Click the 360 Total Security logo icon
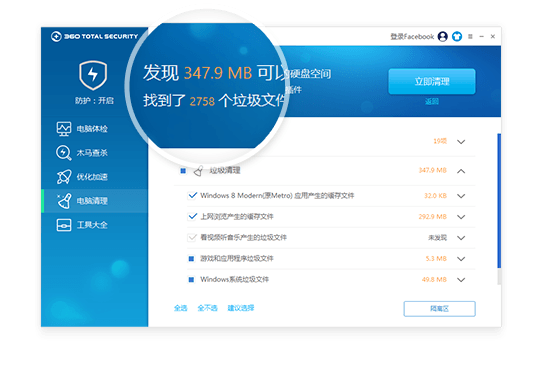Image resolution: width=540 pixels, height=365 pixels. pyautogui.click(x=56, y=36)
